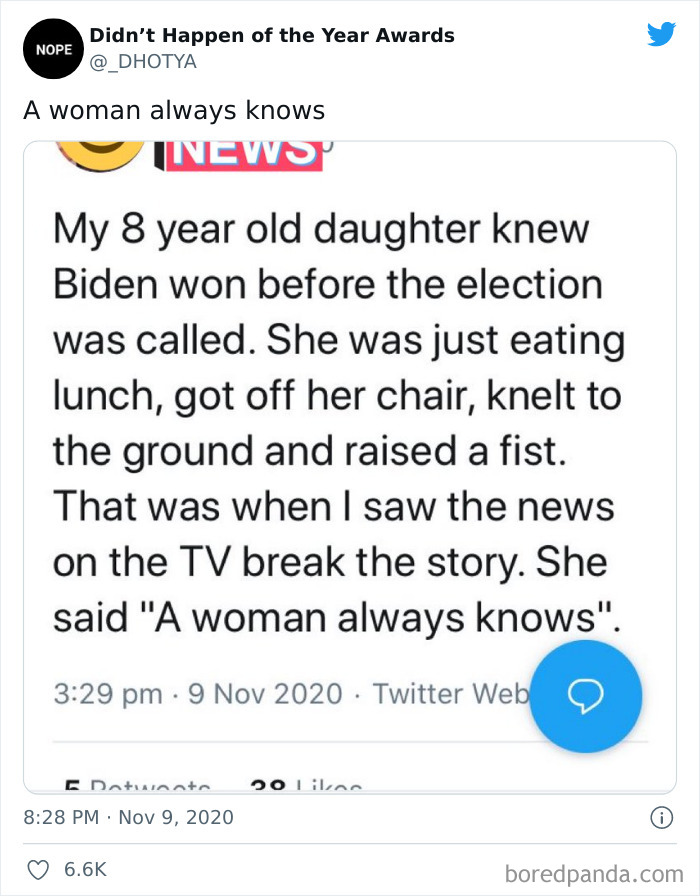Open the info circle icon
Screen dimensions: 700x896
pos(660,817)
